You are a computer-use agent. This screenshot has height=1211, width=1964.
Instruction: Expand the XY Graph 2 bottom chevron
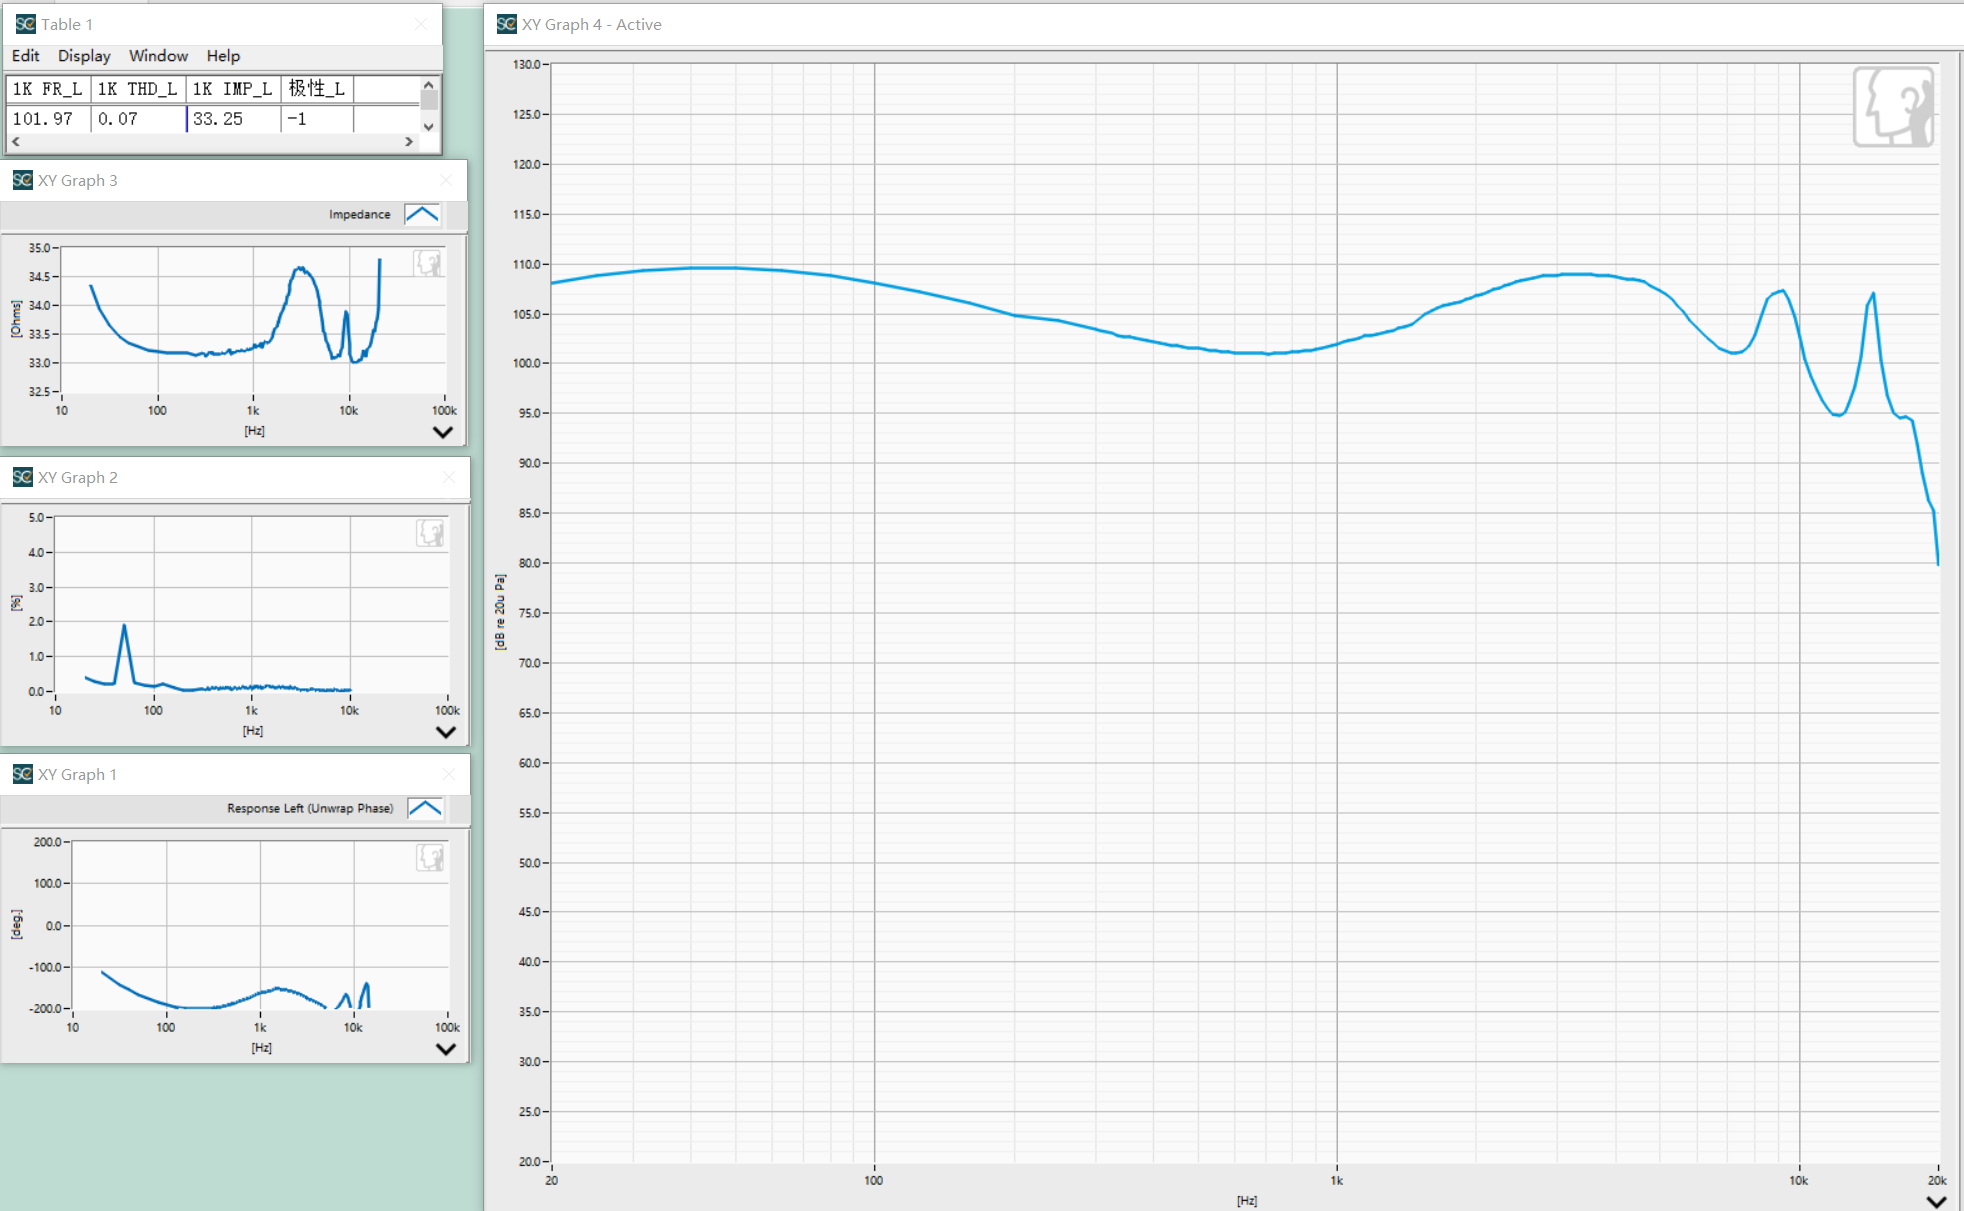click(x=446, y=732)
